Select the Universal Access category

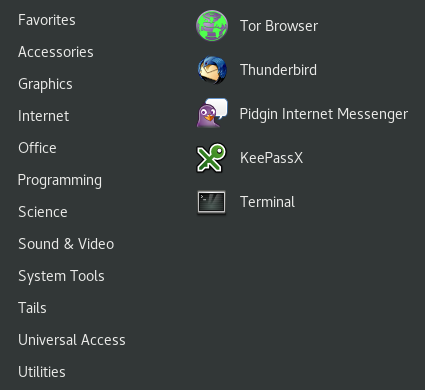click(72, 340)
